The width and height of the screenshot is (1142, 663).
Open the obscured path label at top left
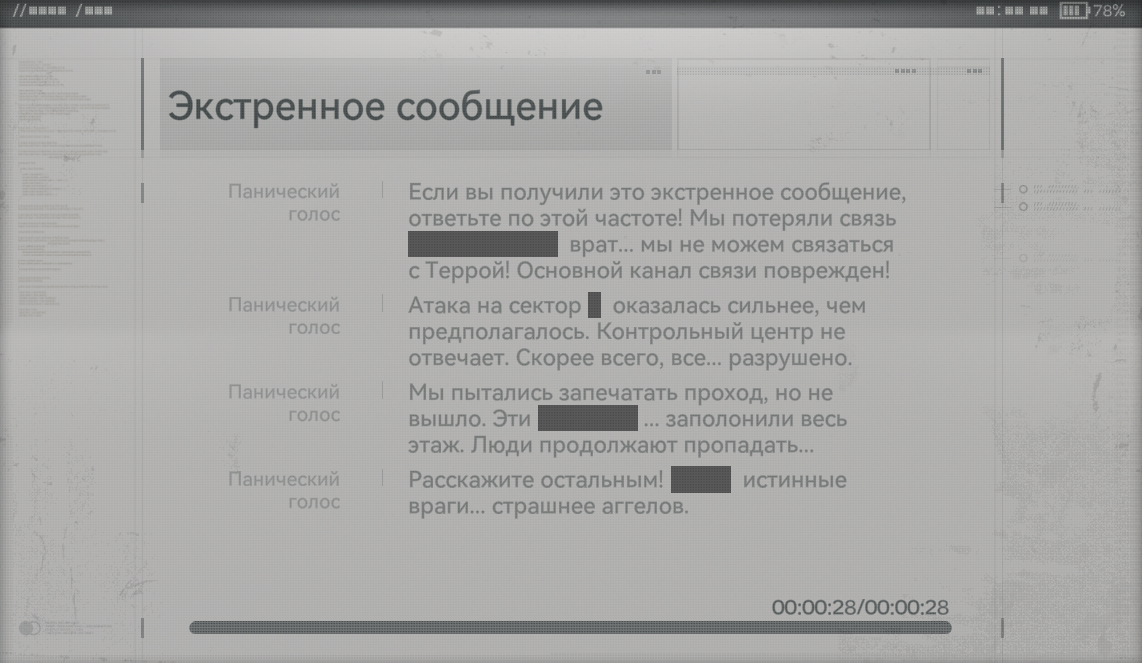(62, 11)
